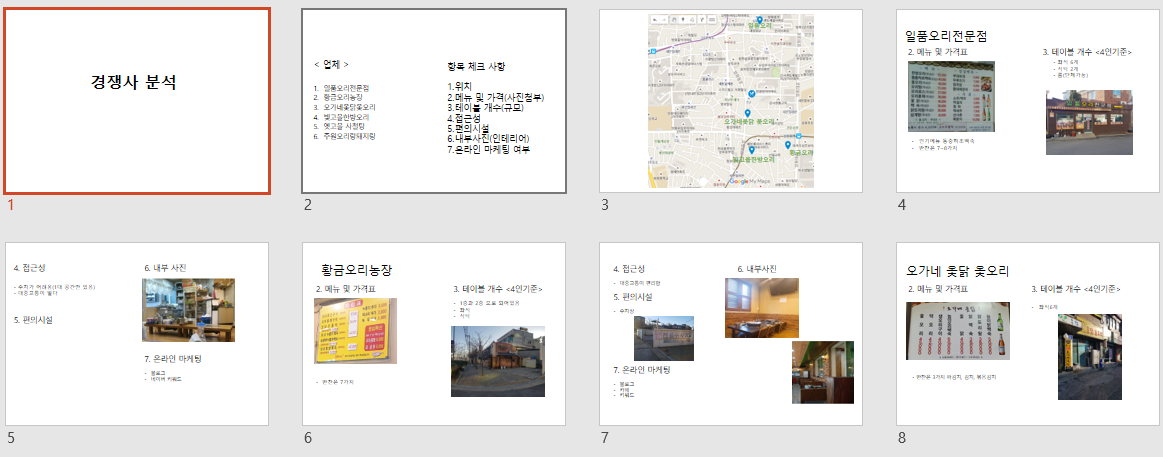Pick the '오가네 옻닭 옻오리' slide thumbnail
The height and width of the screenshot is (457, 1163).
tap(1027, 334)
